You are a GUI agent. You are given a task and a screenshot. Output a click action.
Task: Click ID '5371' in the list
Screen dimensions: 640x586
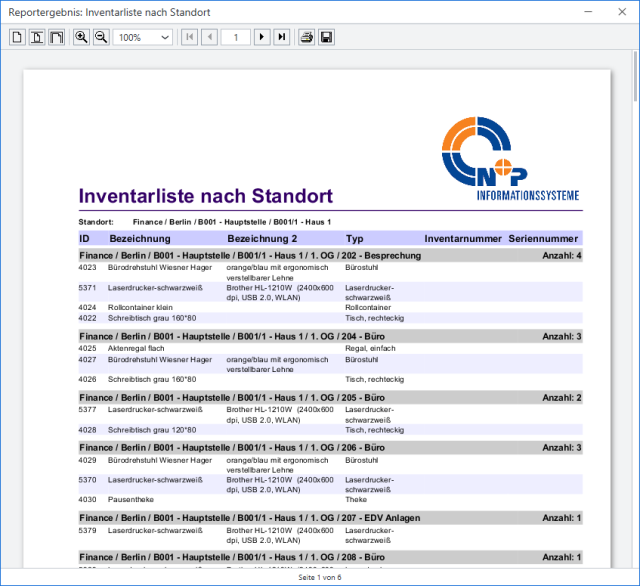(87, 288)
